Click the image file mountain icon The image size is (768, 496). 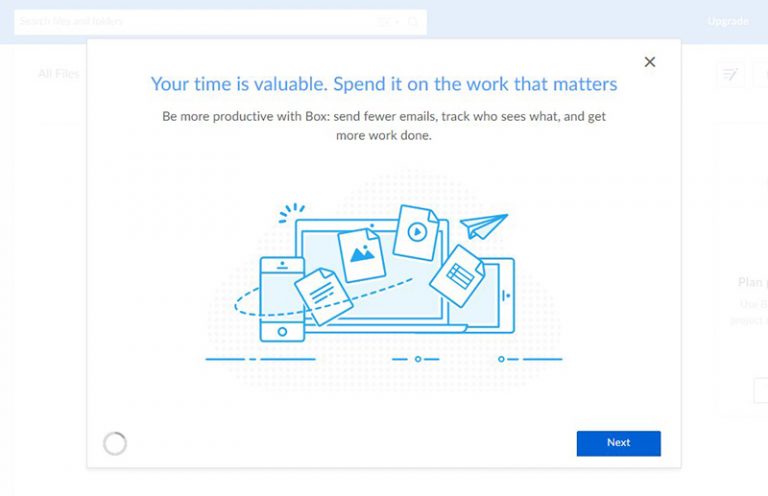(x=362, y=253)
